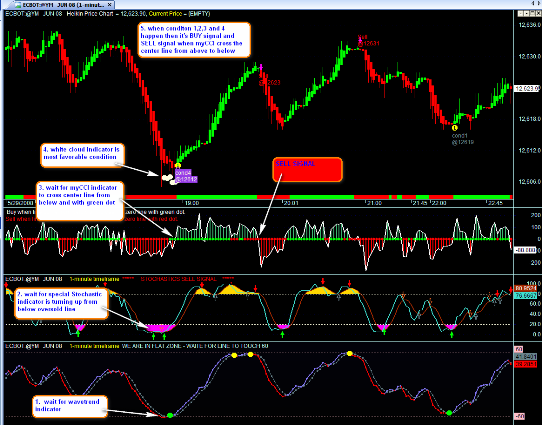542x425 pixels.
Task: Click the 12,606.0 price axis label
Action: tap(529, 181)
